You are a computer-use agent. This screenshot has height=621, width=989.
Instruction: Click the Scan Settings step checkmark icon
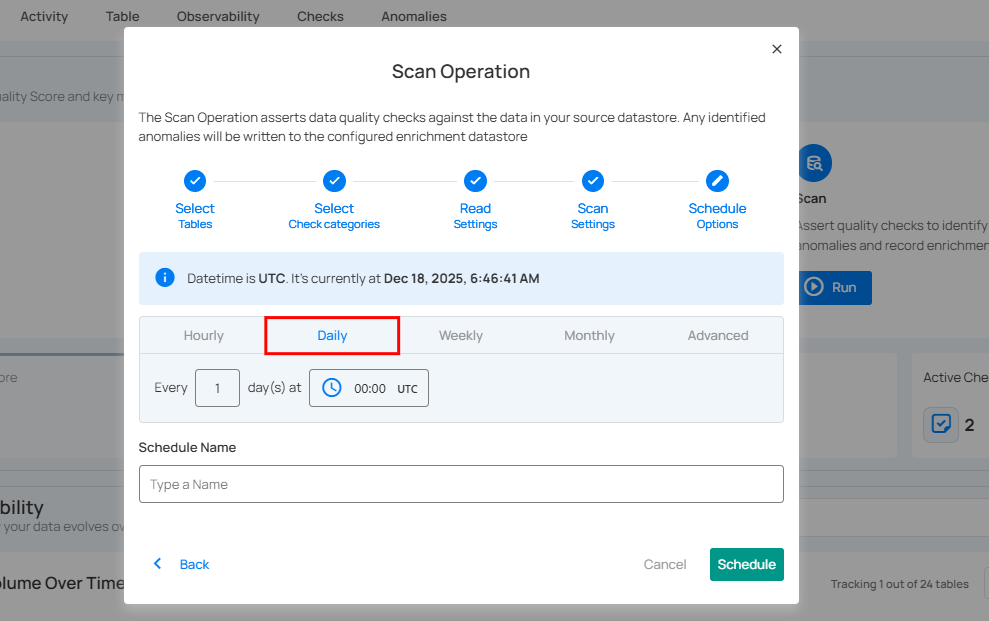click(x=593, y=181)
